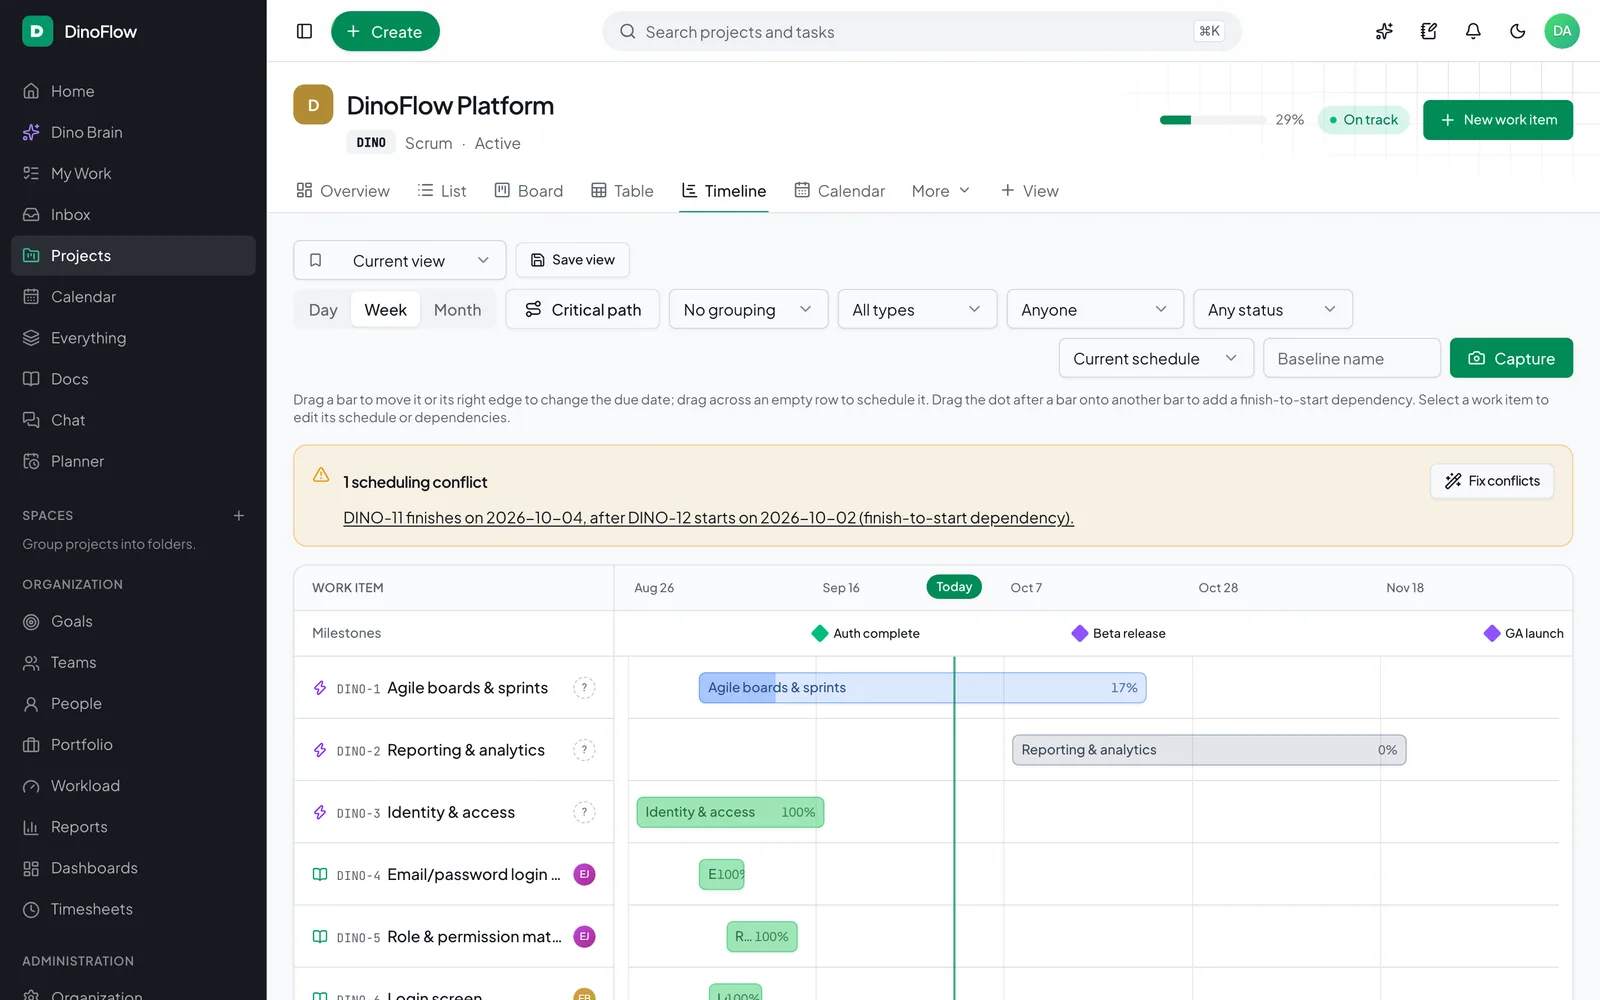
Task: Switch to the Board tab
Action: [529, 191]
